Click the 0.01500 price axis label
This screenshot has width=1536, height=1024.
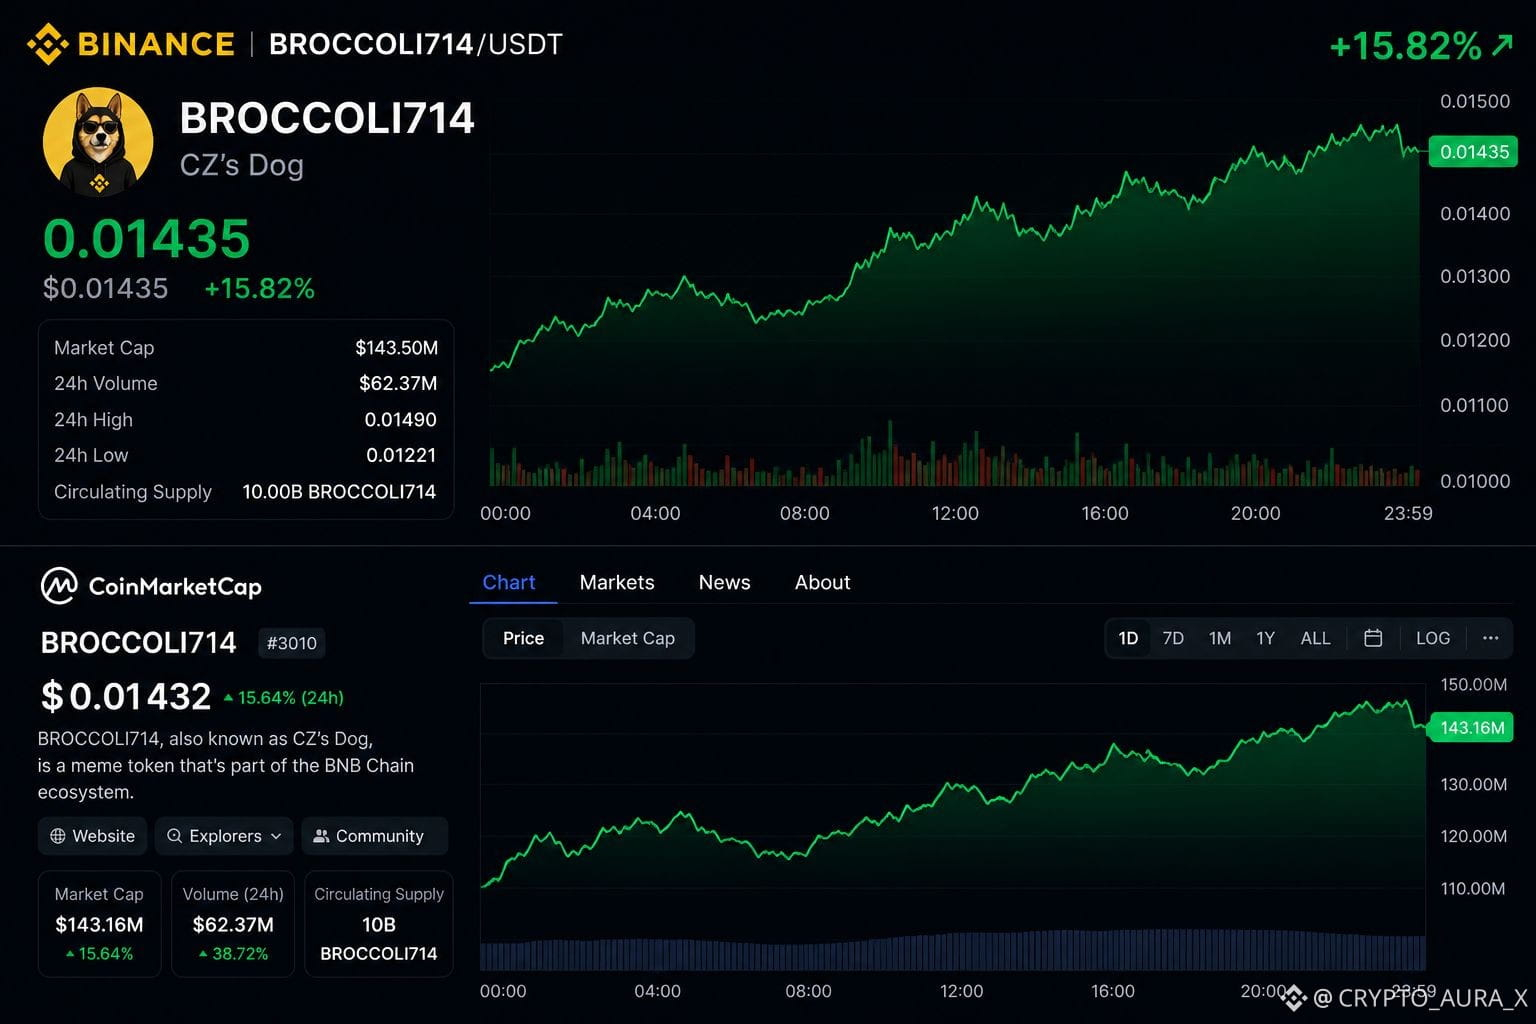(x=1475, y=101)
